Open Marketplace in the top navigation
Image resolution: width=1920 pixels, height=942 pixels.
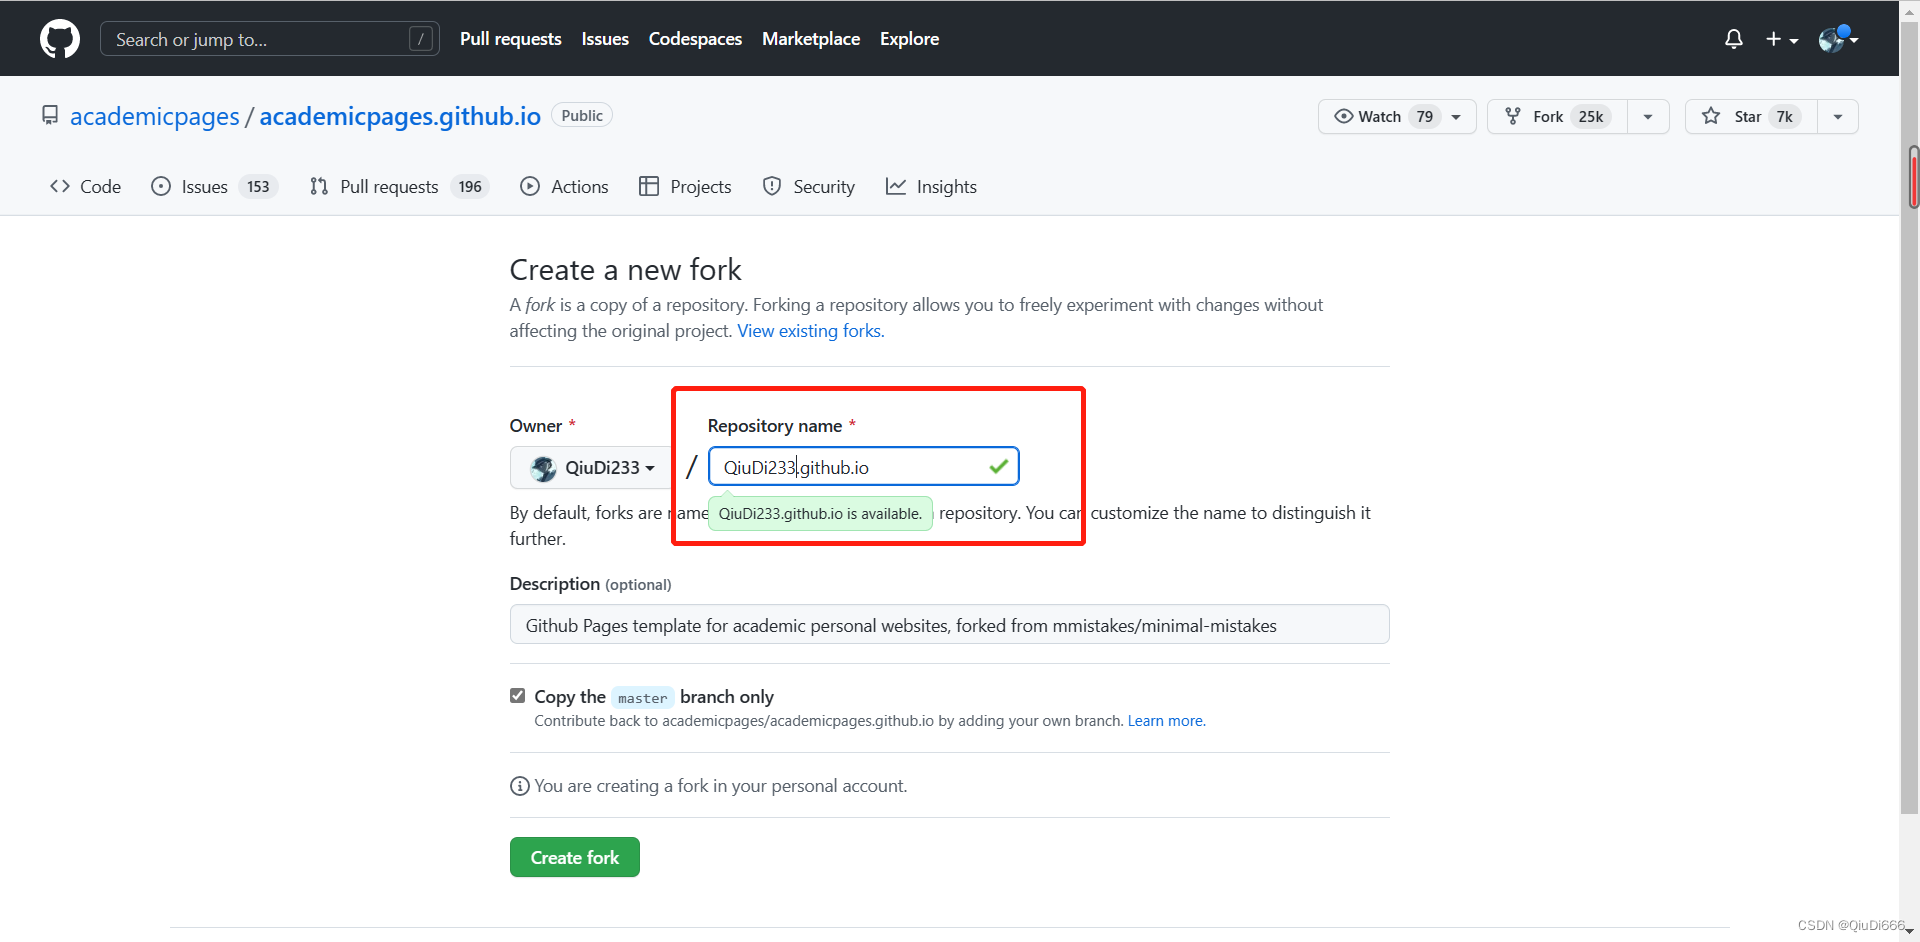pyautogui.click(x=811, y=39)
